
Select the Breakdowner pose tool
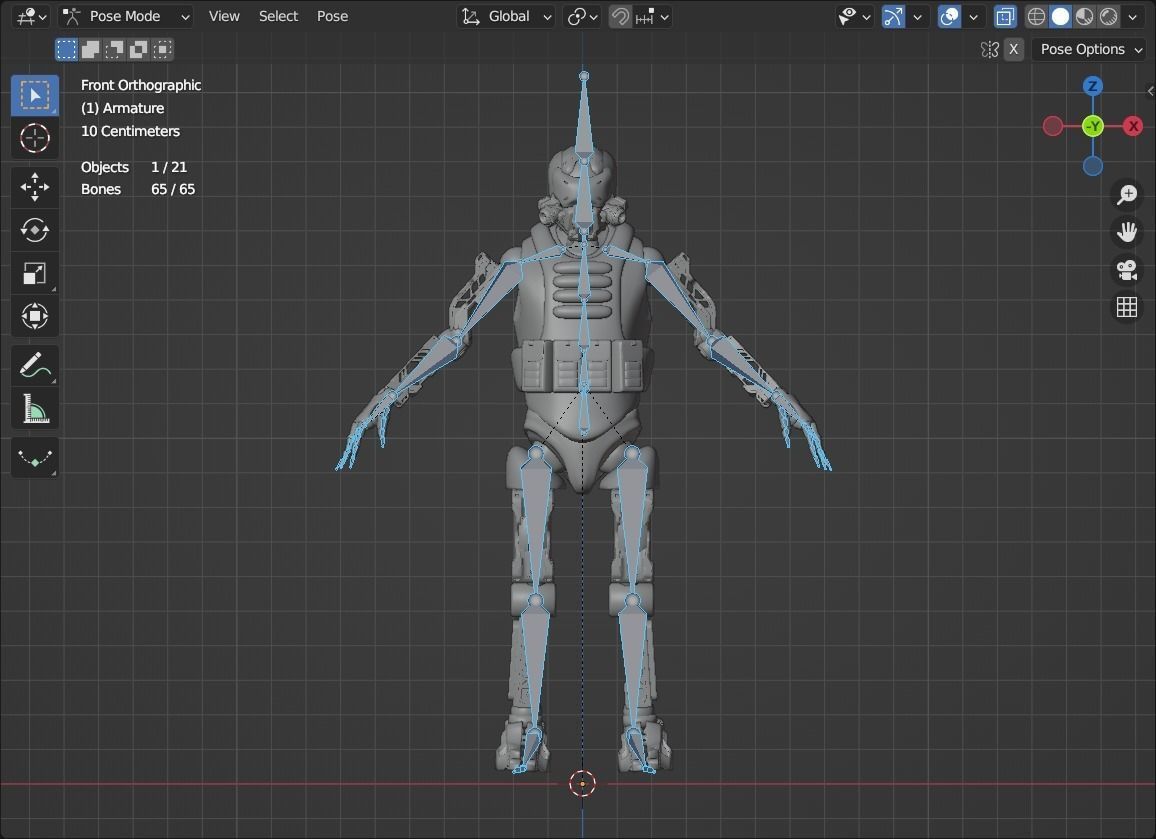click(x=35, y=458)
